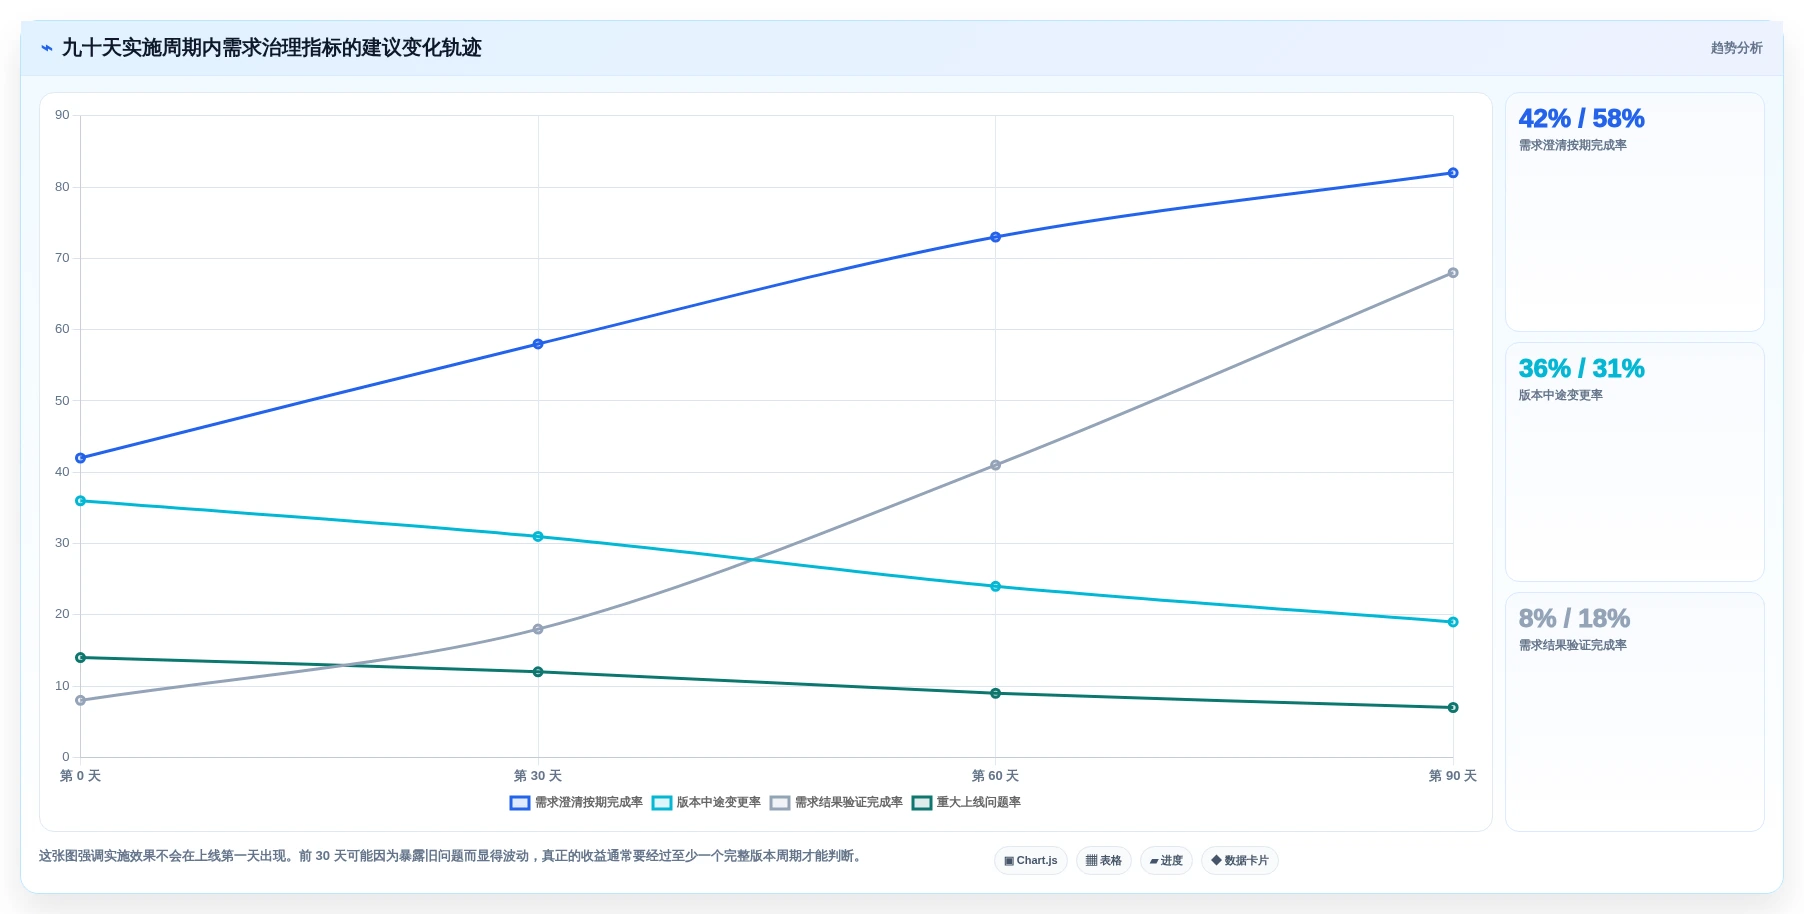Select blue line point at 第 30 天 (58)
The width and height of the screenshot is (1804, 914).
point(538,344)
